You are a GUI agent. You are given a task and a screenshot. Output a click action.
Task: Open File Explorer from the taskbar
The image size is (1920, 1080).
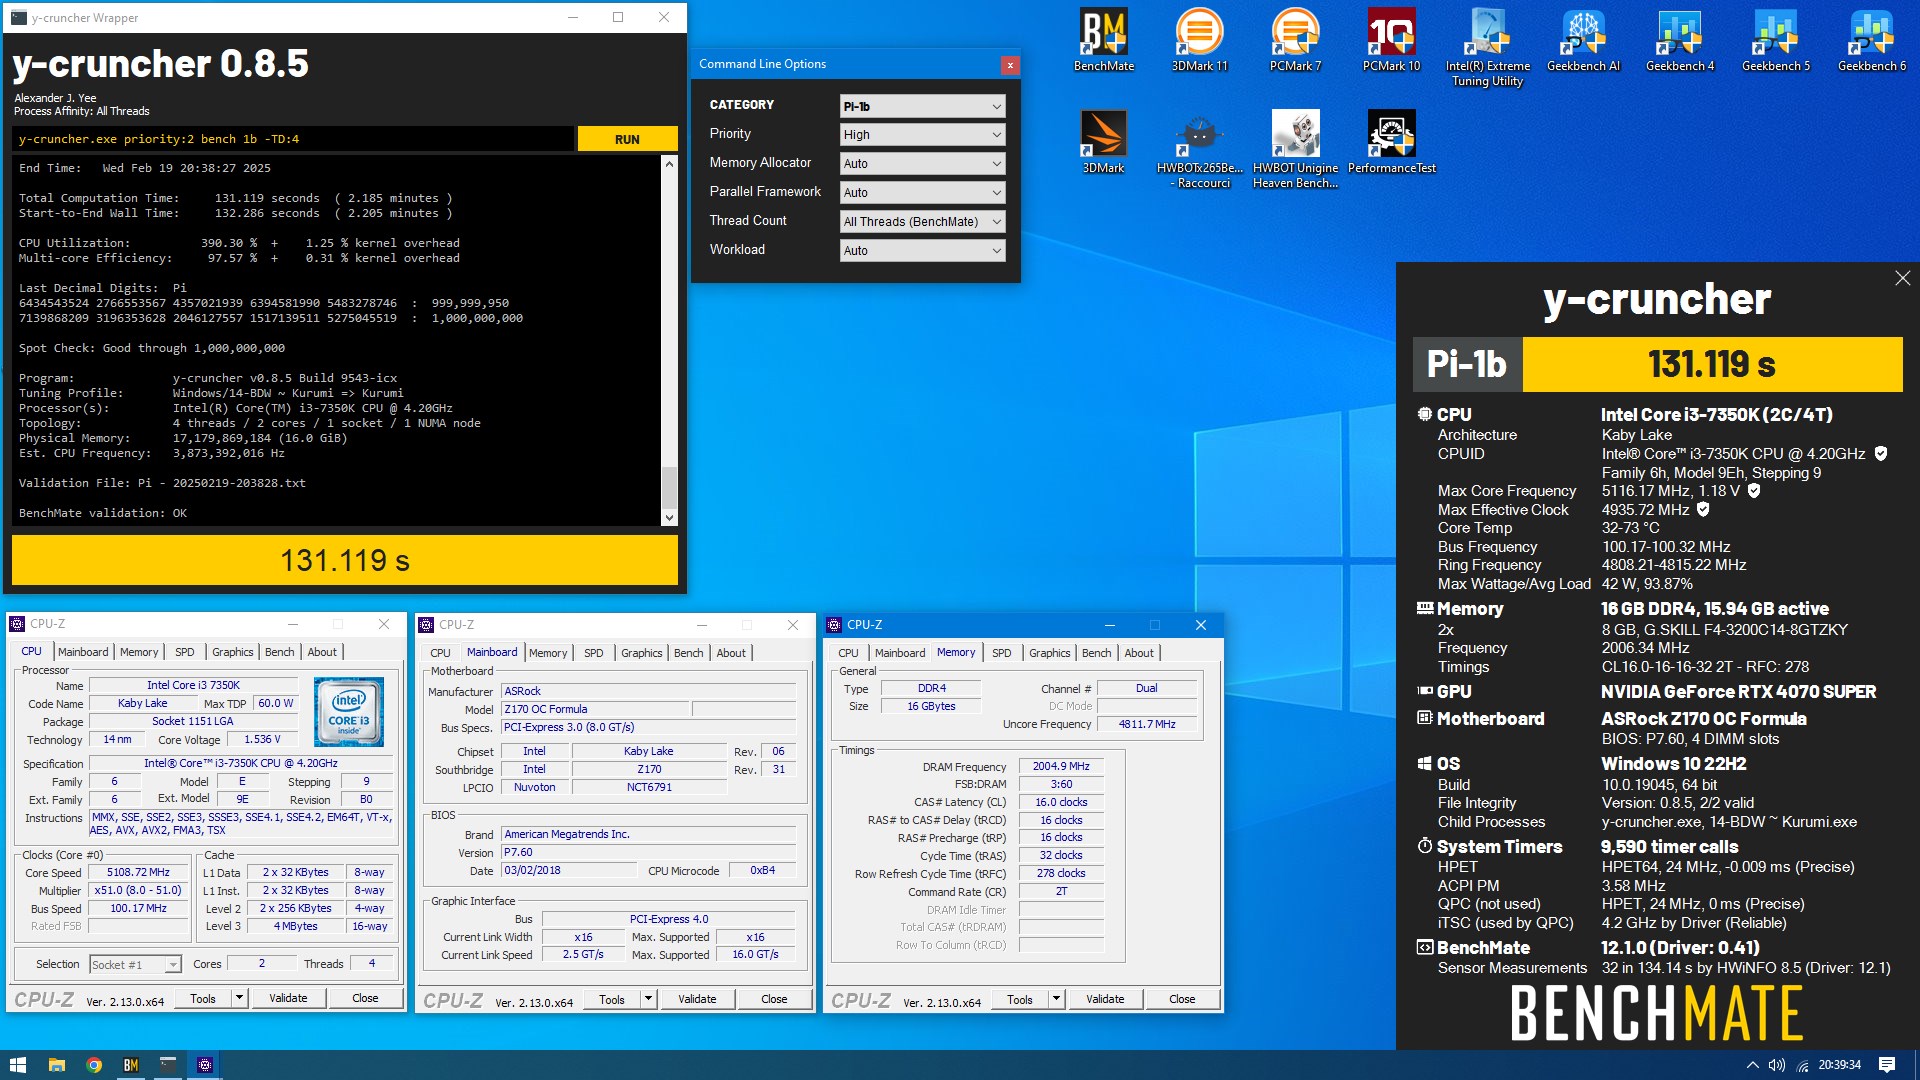(x=56, y=1065)
